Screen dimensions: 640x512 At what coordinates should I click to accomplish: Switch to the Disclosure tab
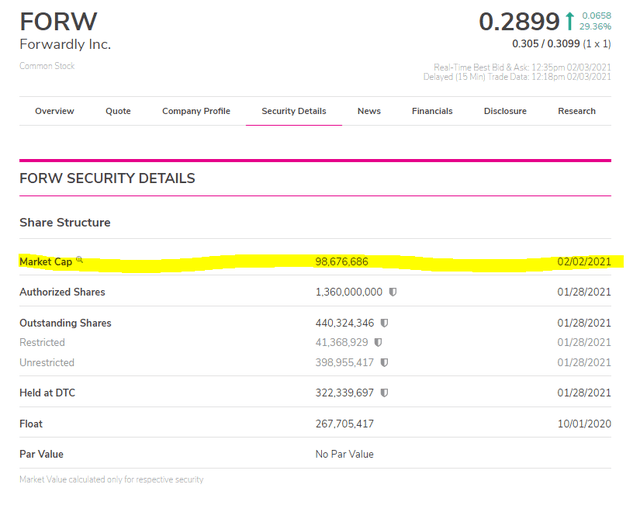coord(505,111)
